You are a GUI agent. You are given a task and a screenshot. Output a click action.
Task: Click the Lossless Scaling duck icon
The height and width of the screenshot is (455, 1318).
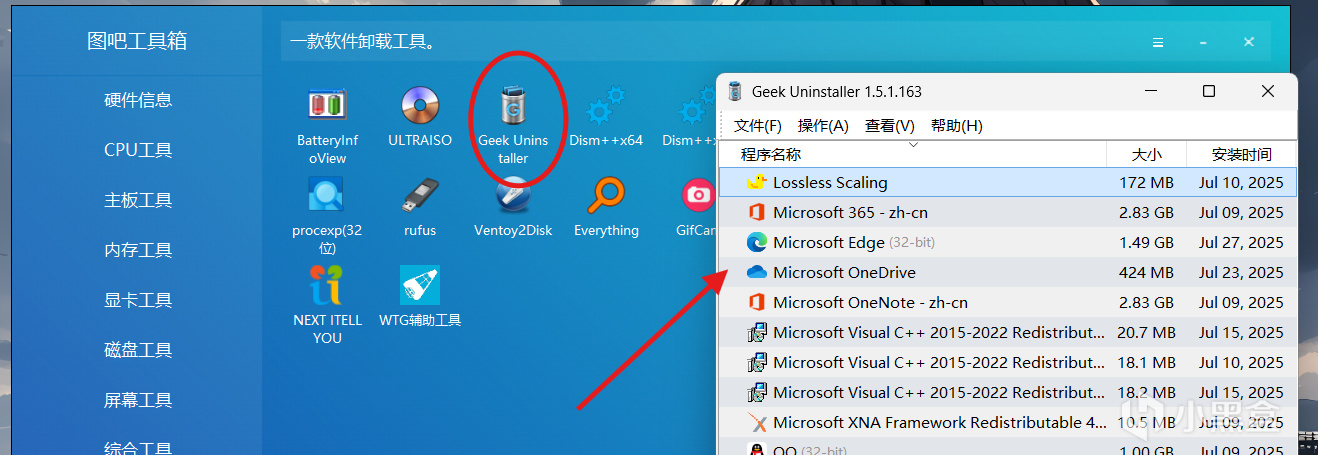(x=757, y=182)
